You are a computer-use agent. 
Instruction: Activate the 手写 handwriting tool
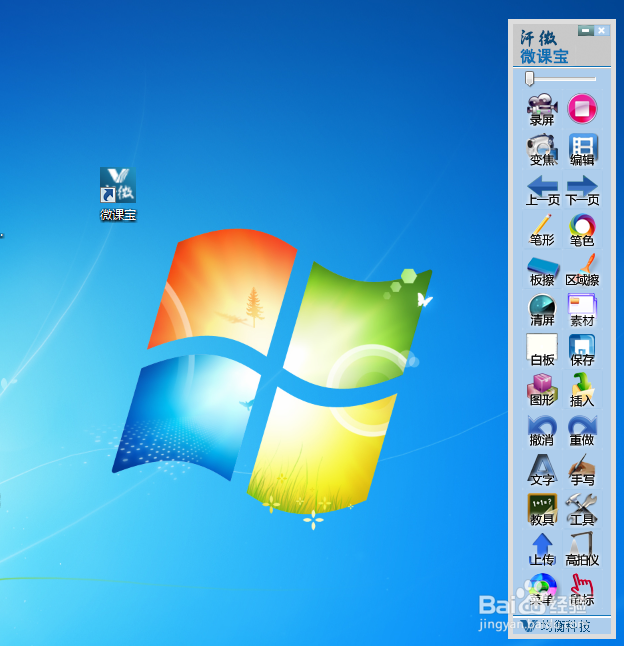click(x=582, y=470)
